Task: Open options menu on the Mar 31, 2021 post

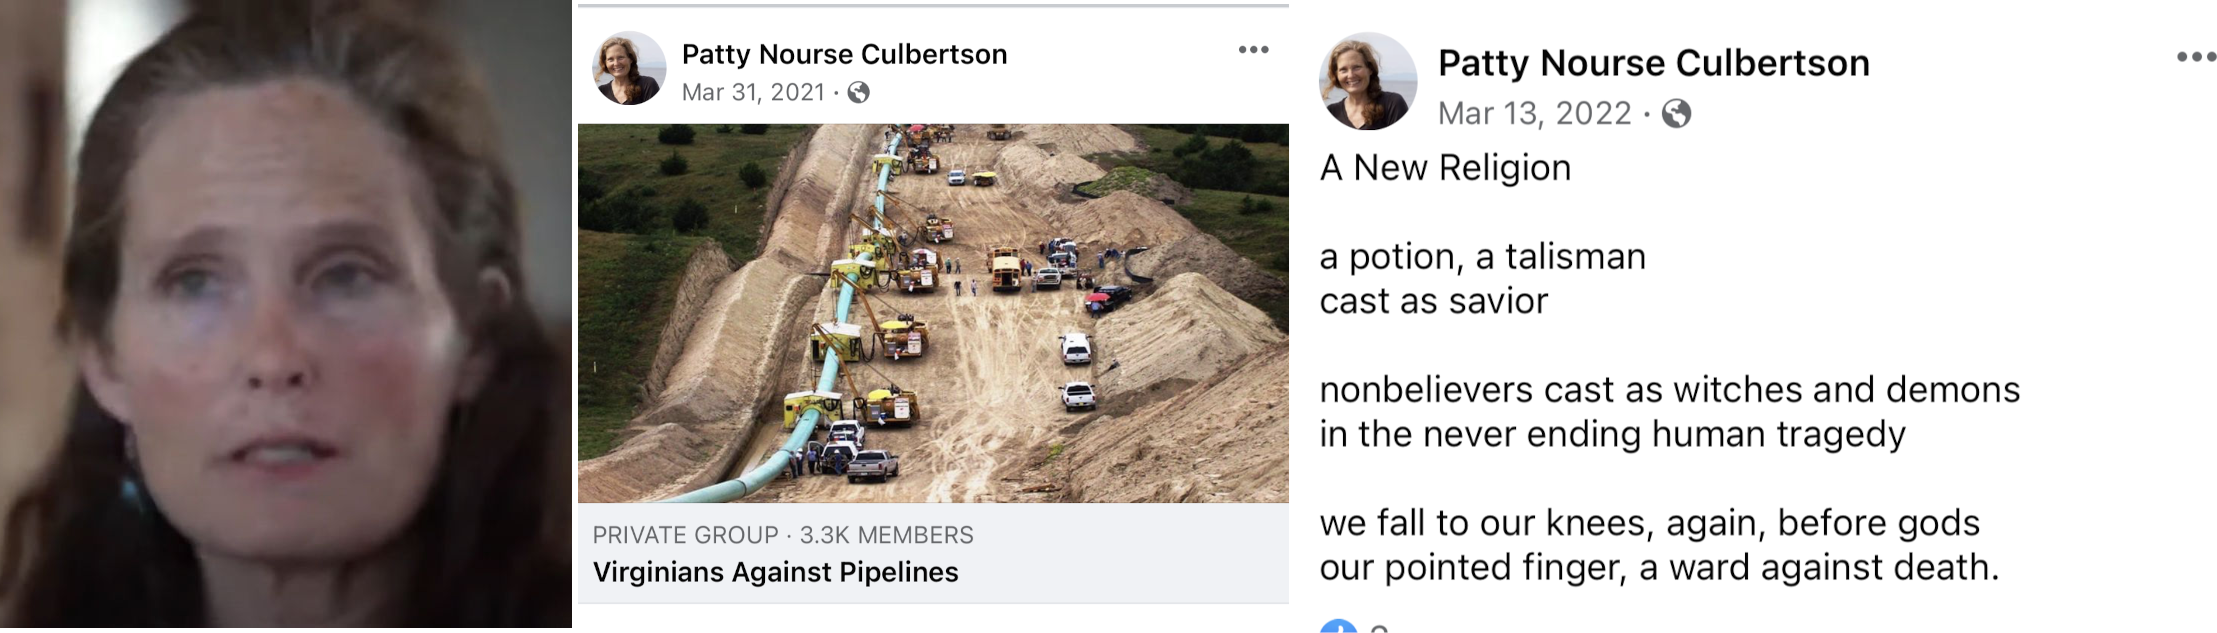Action: coord(1253,50)
